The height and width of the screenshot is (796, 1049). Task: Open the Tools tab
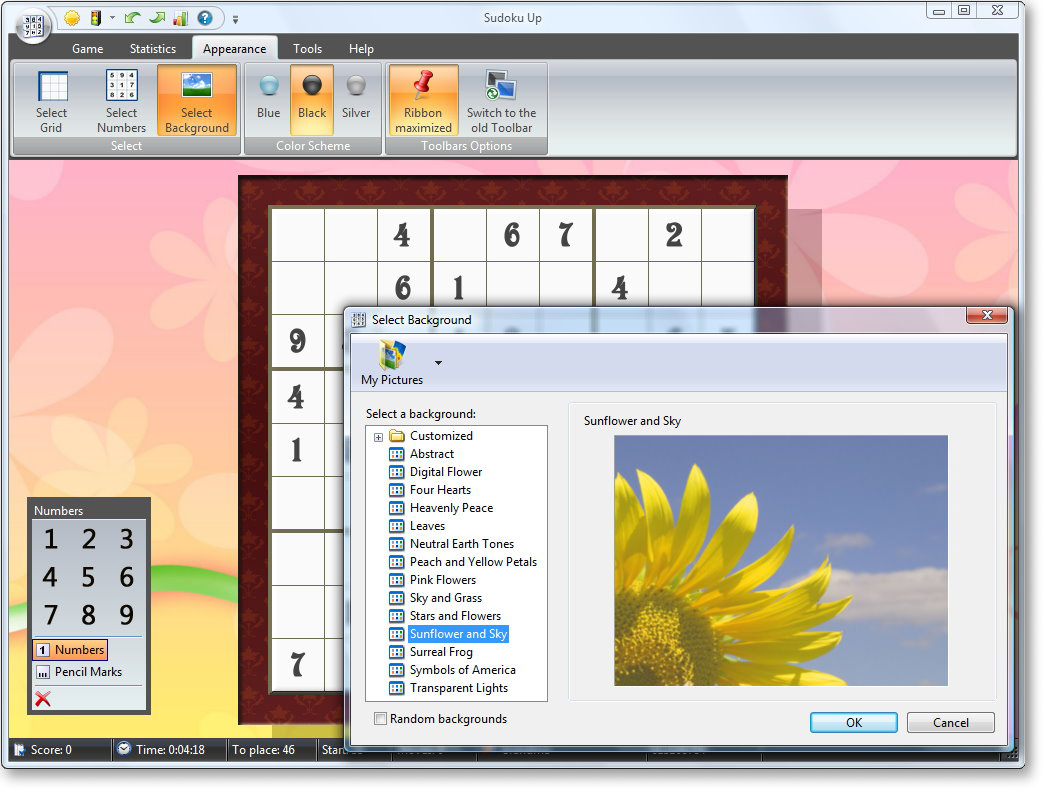[x=308, y=49]
